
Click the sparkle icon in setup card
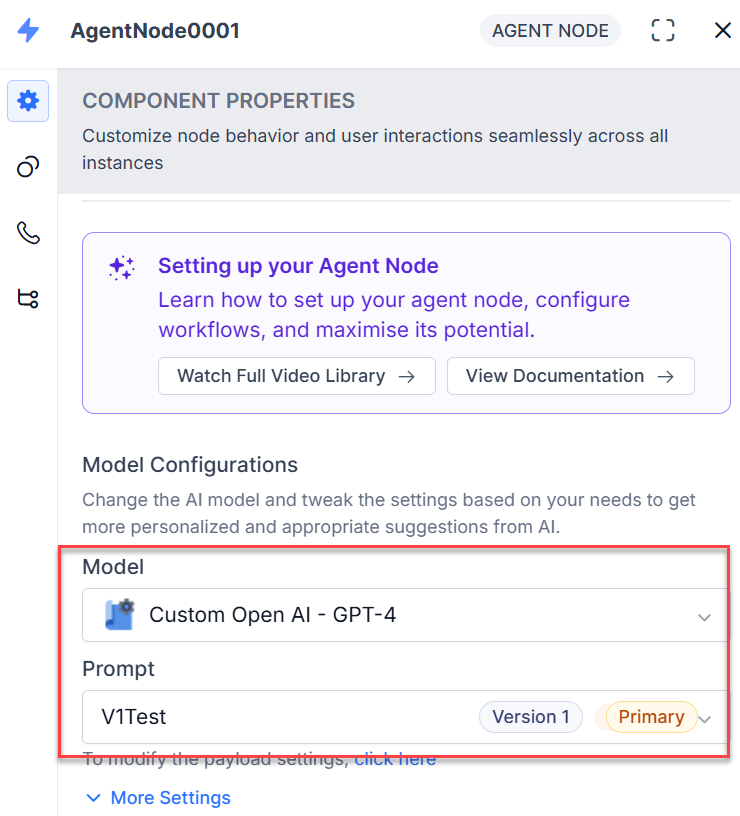tap(122, 267)
